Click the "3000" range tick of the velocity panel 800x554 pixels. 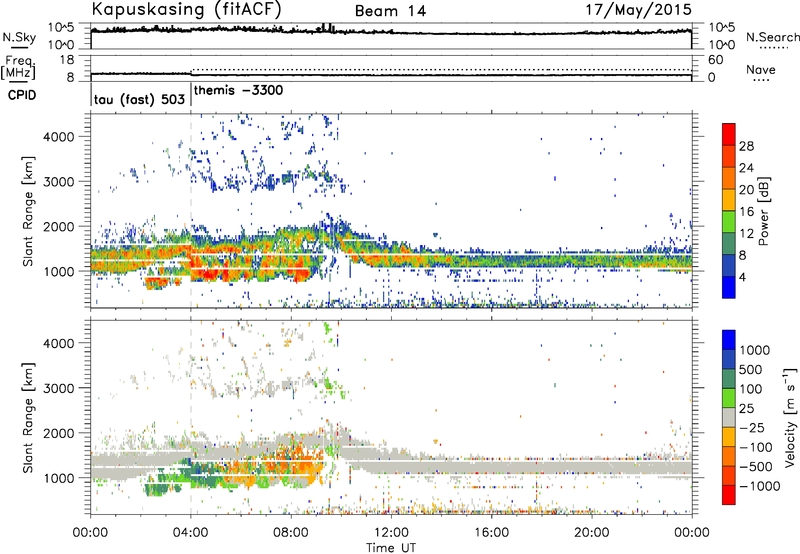tap(58, 388)
